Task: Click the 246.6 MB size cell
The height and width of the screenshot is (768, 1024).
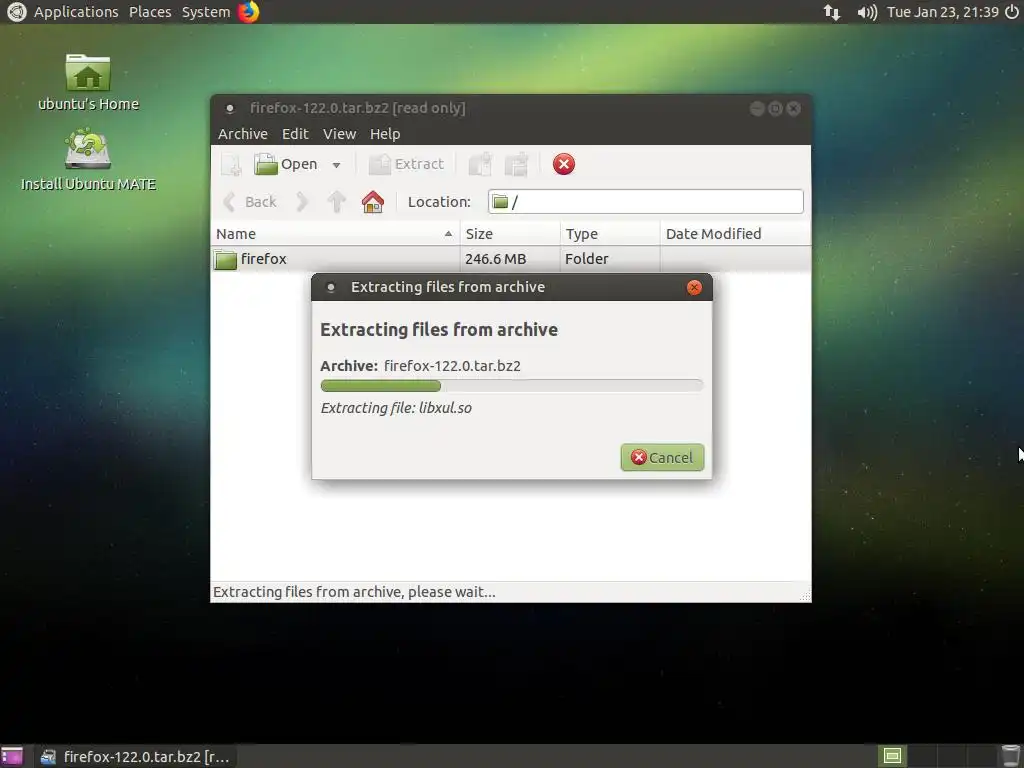Action: 496,259
